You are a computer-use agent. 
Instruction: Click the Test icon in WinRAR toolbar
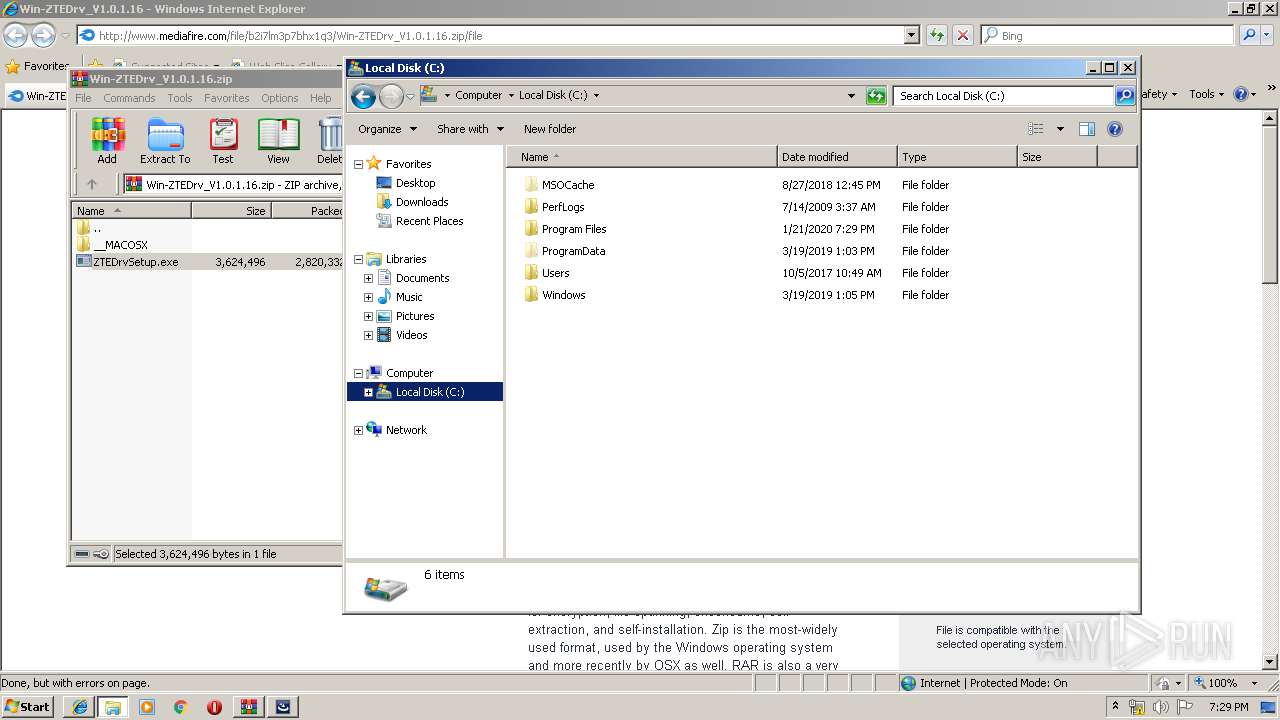coord(223,141)
